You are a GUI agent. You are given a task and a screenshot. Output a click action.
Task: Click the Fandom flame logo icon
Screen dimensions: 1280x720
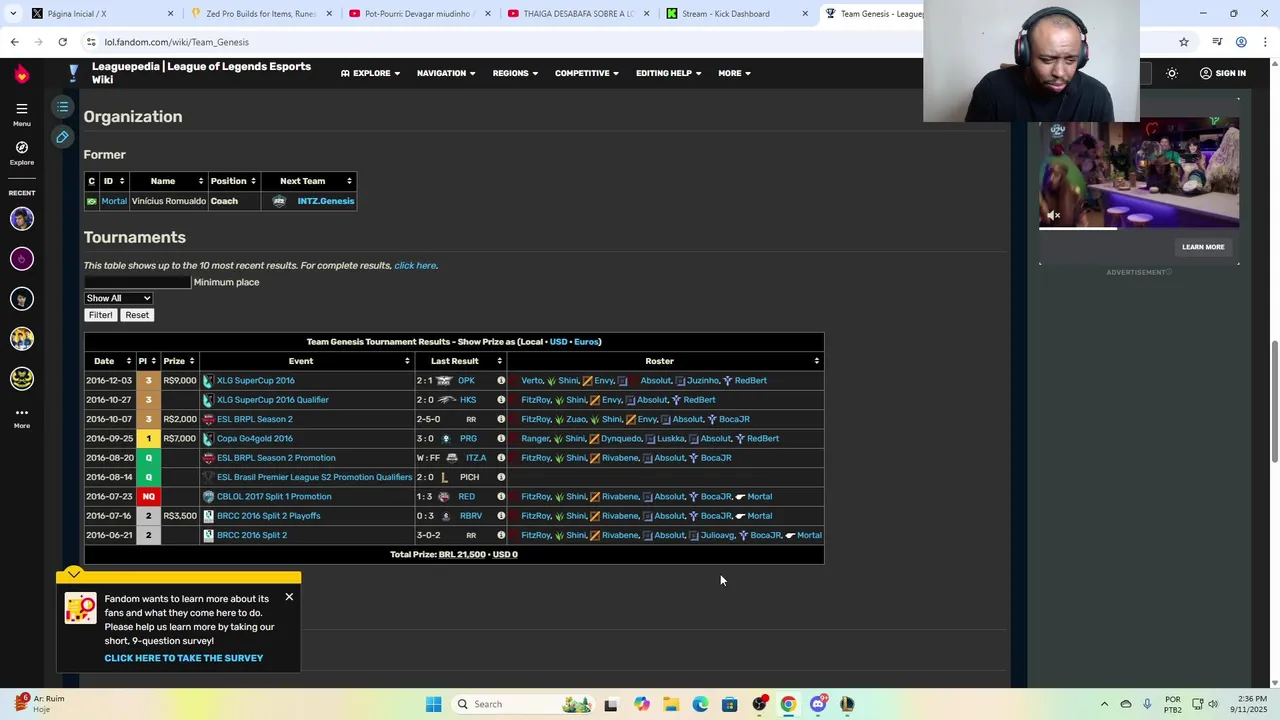[21, 74]
